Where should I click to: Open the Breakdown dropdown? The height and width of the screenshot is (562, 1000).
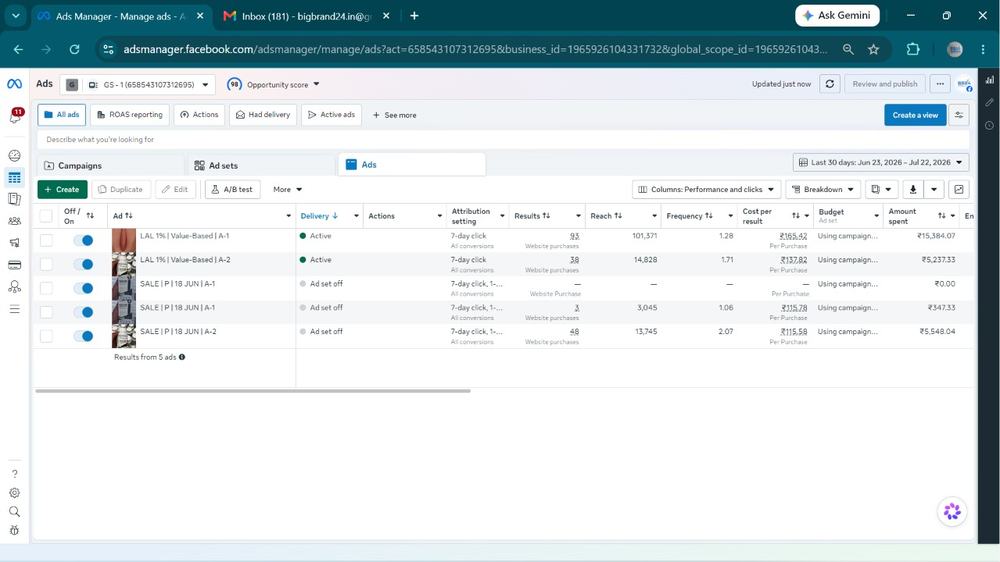823,189
